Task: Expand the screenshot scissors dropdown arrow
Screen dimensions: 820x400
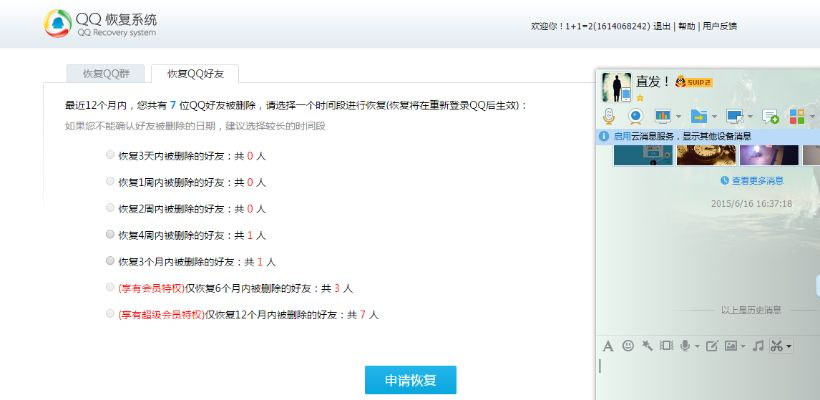Action: (x=790, y=347)
